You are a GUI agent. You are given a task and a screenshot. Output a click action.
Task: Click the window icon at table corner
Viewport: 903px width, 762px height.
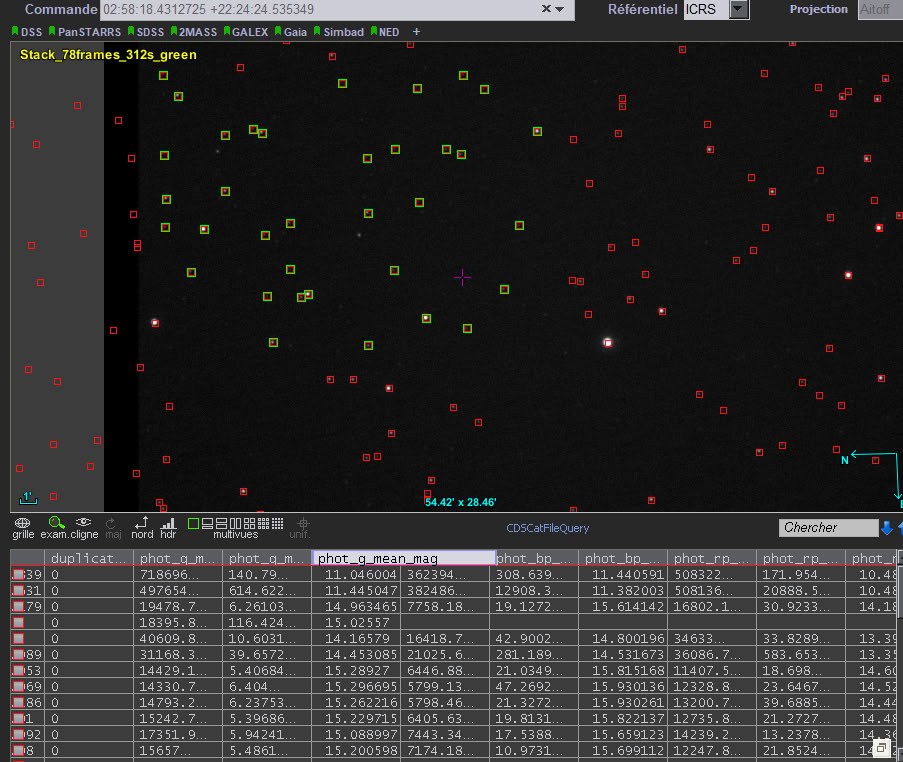[881, 748]
